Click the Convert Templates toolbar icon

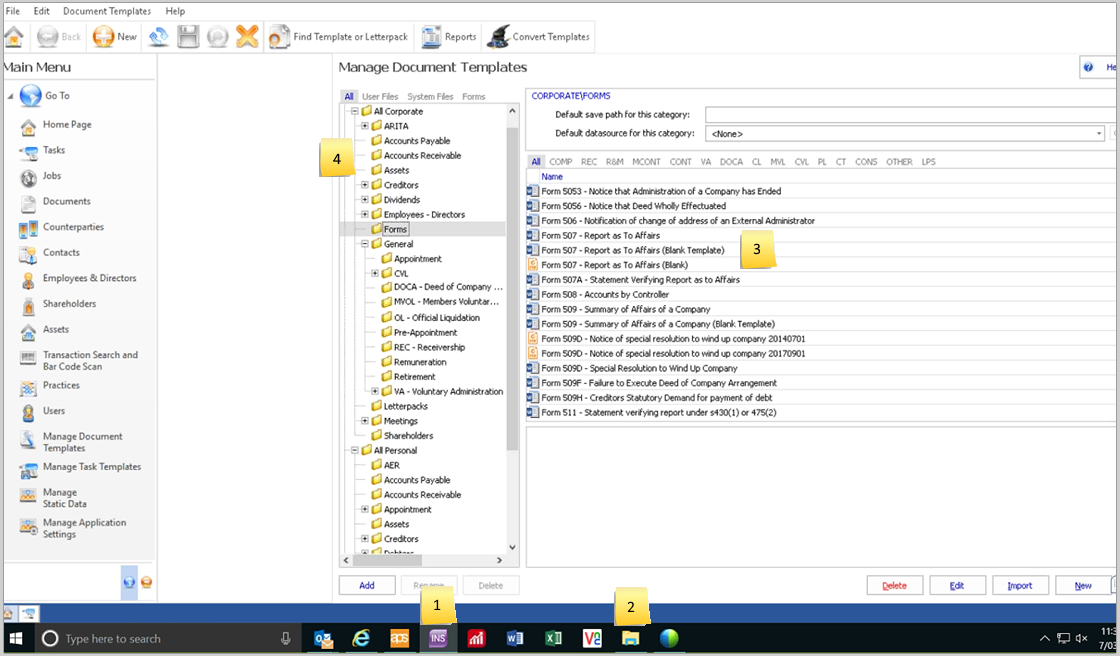point(540,37)
